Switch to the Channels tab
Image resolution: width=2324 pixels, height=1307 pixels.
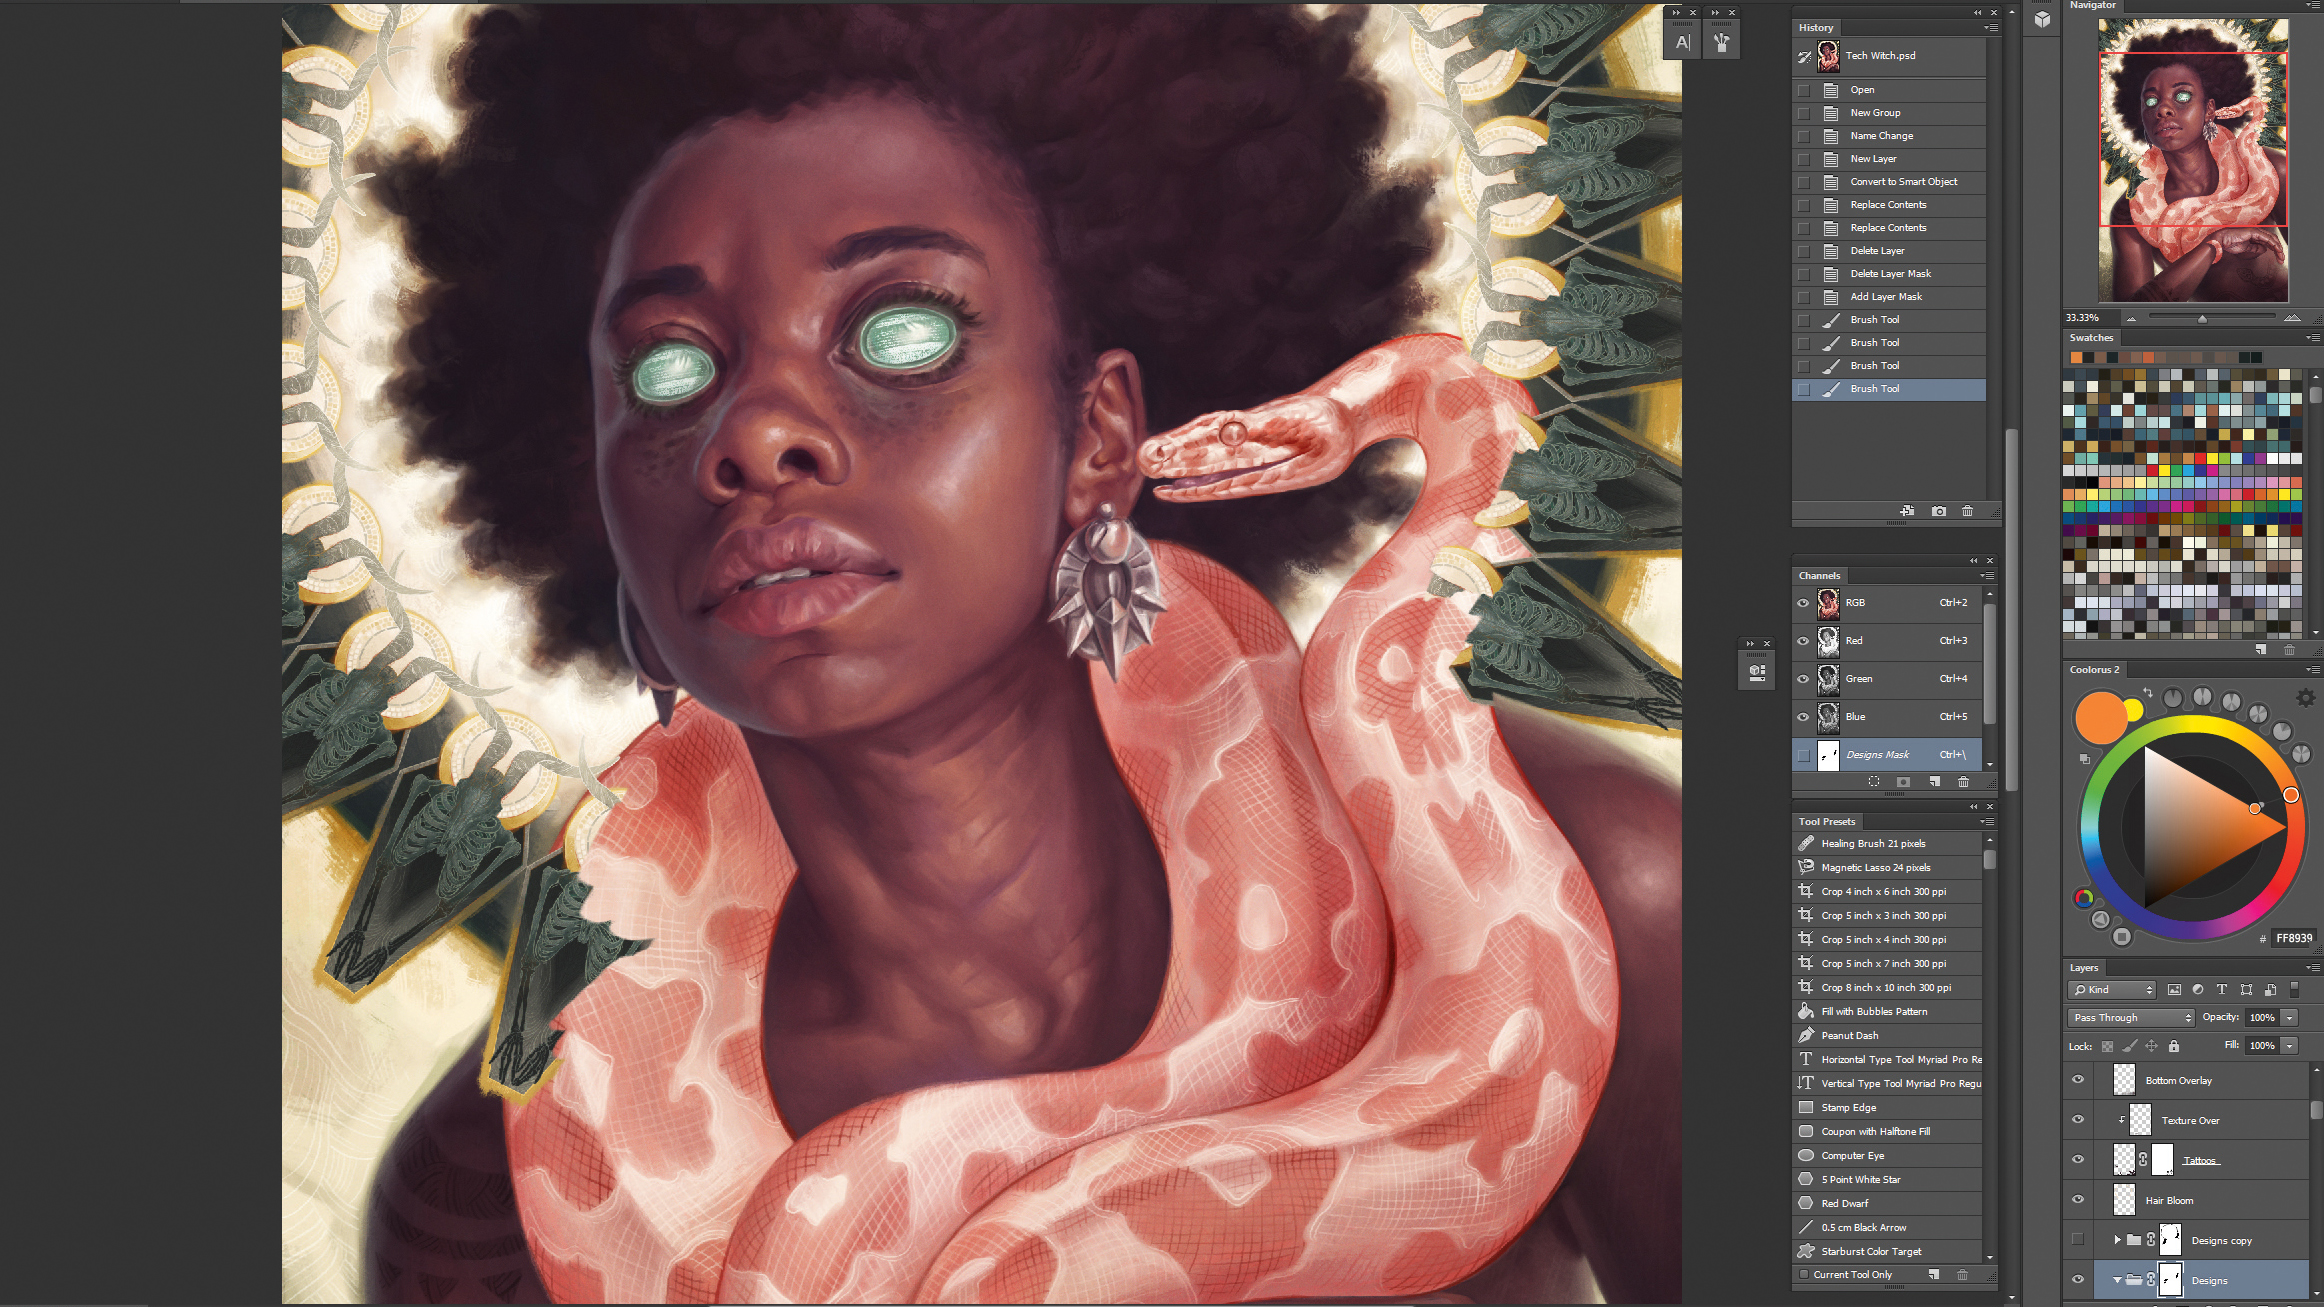tap(1820, 575)
